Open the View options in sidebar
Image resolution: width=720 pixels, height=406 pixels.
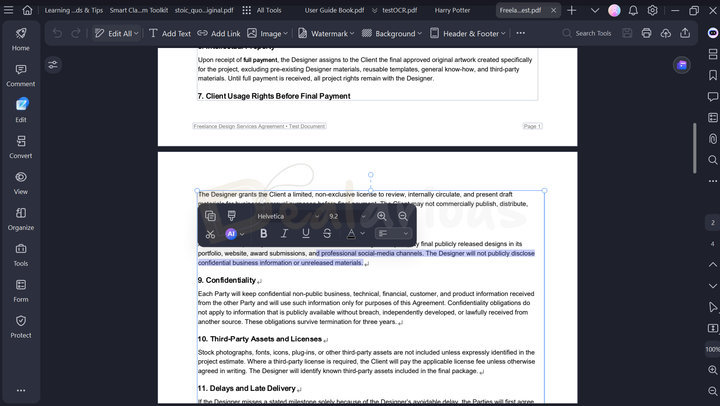[21, 183]
